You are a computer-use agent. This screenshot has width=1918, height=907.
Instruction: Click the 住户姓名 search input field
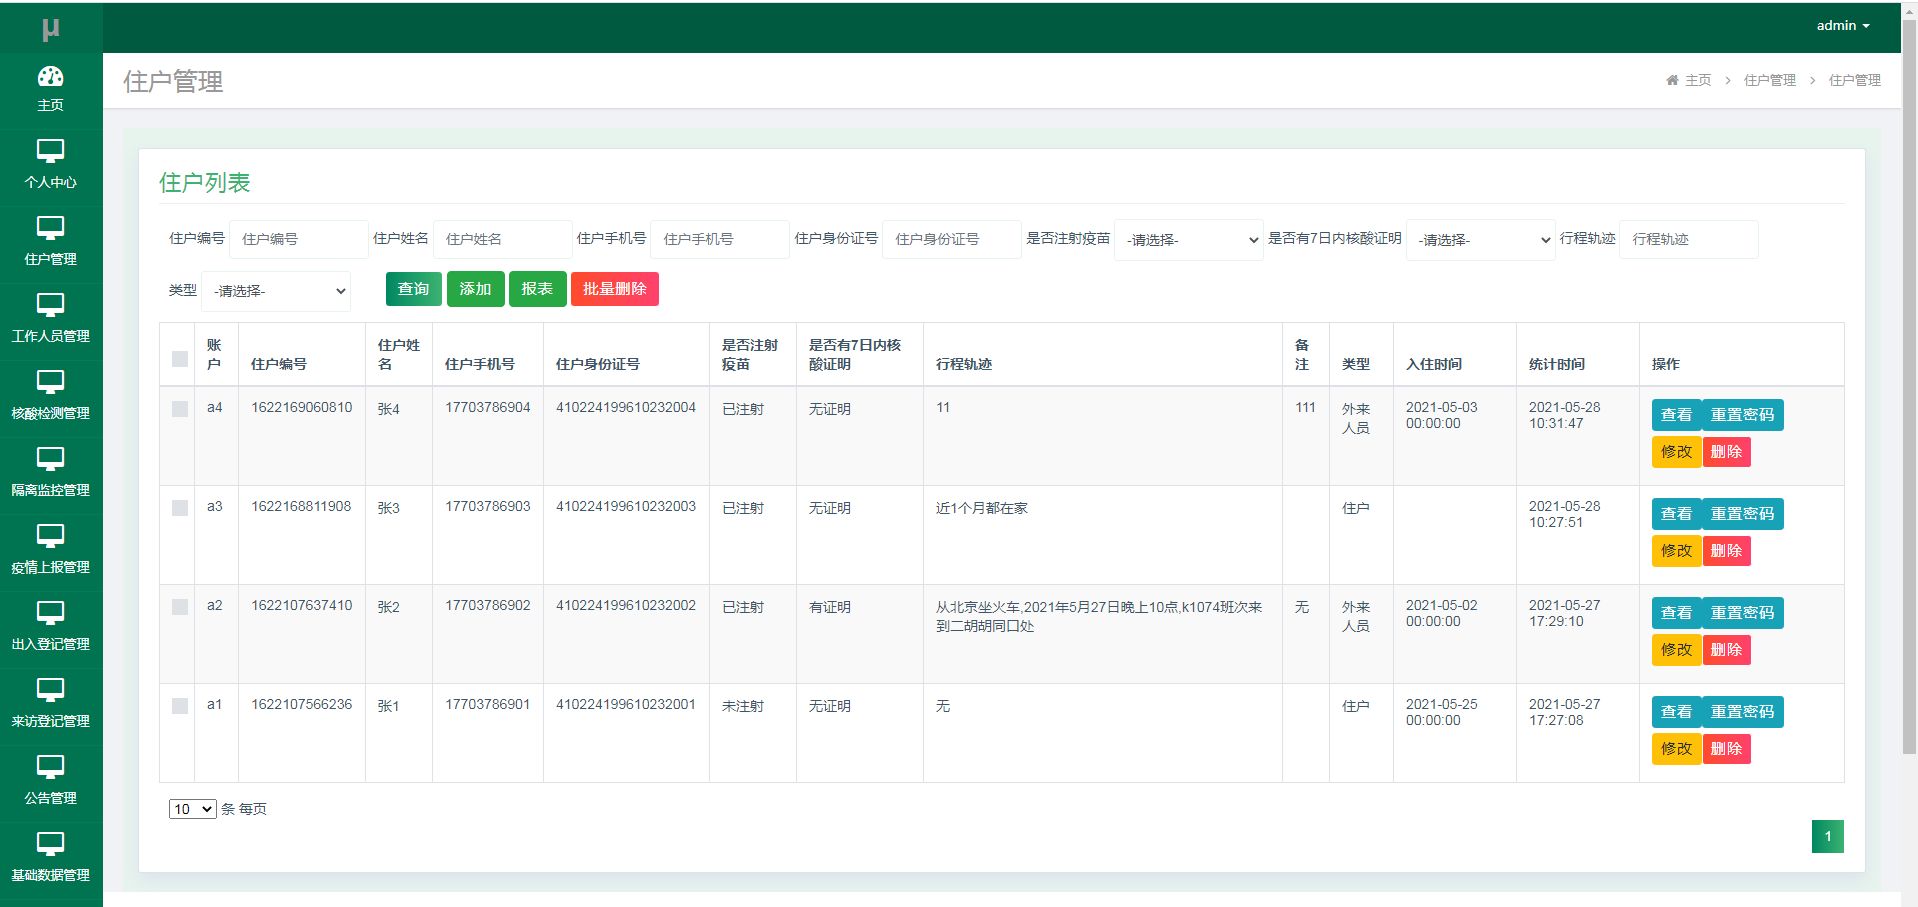[x=503, y=240]
